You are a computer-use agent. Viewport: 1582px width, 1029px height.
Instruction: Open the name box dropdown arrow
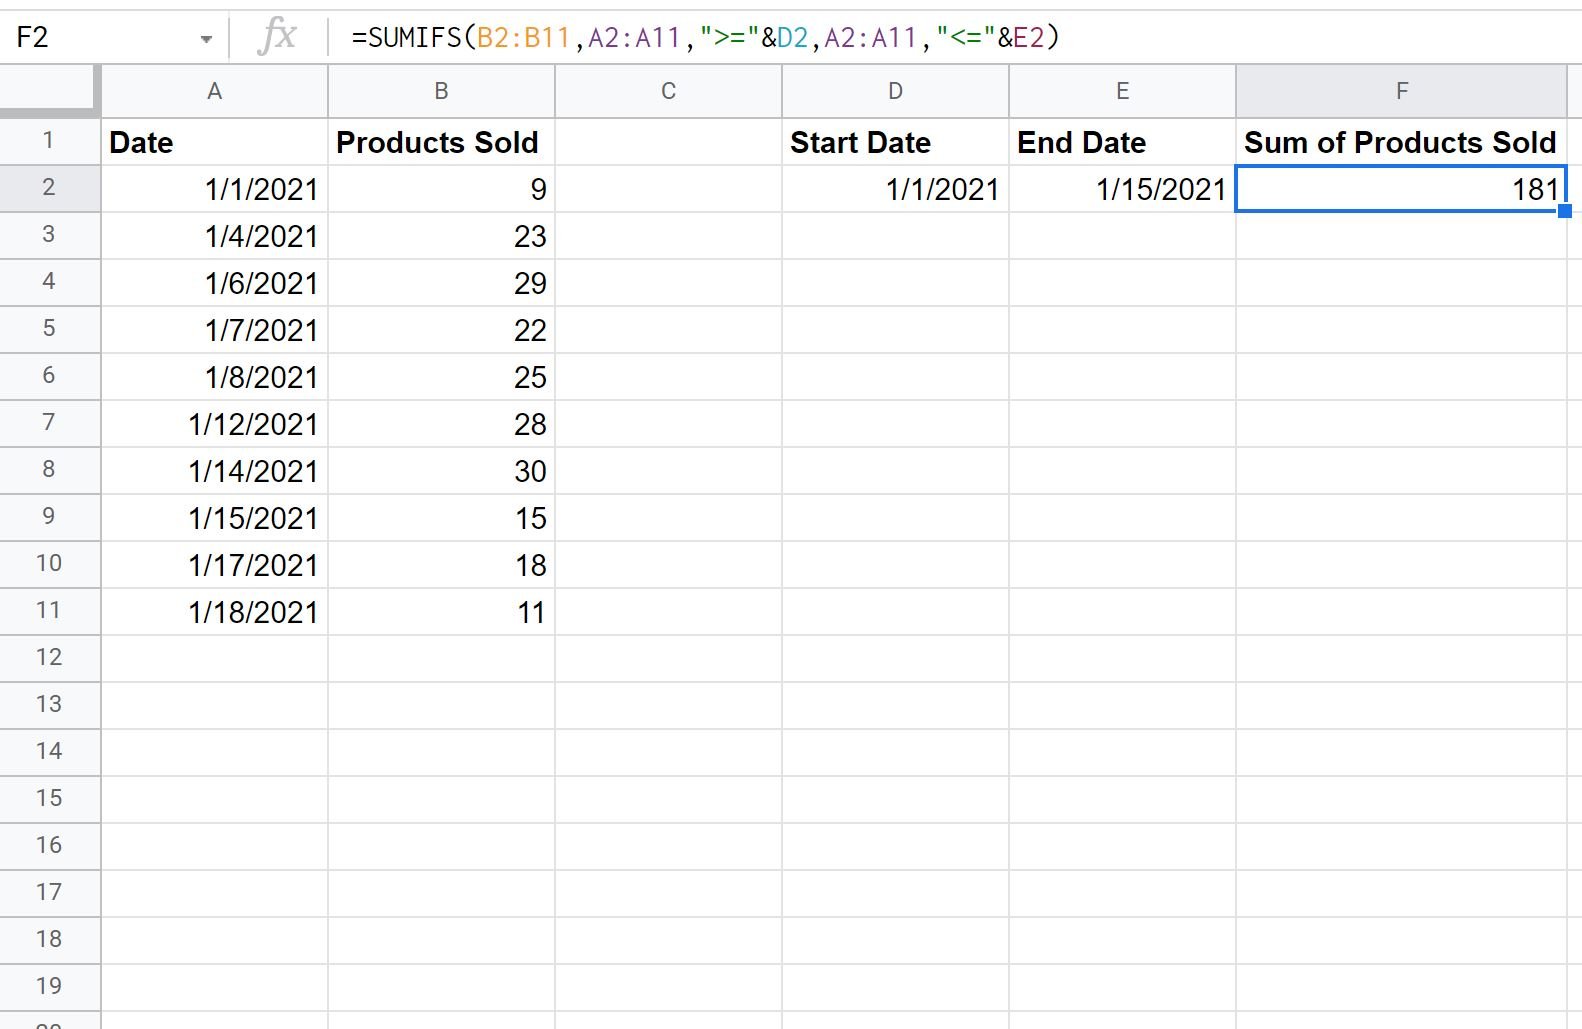(206, 39)
